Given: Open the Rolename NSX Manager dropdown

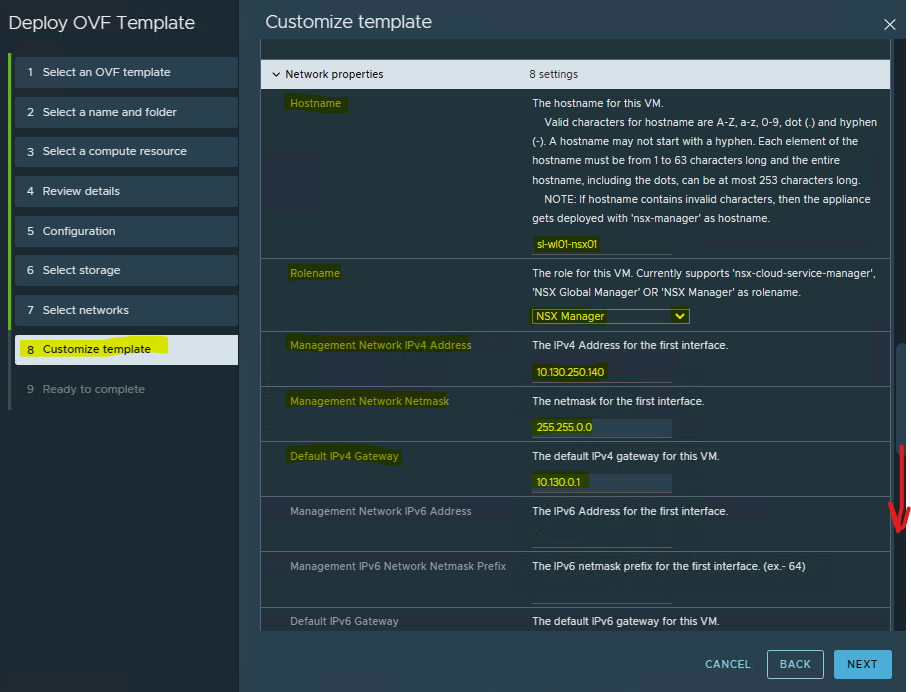Looking at the screenshot, I should pyautogui.click(x=610, y=316).
